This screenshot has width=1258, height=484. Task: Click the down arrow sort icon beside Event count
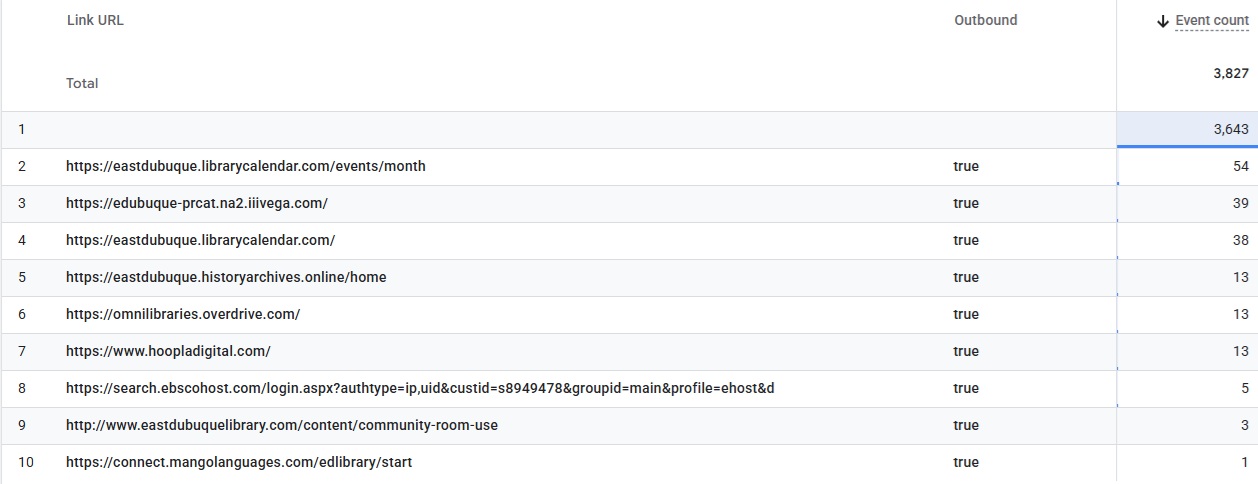point(1162,21)
